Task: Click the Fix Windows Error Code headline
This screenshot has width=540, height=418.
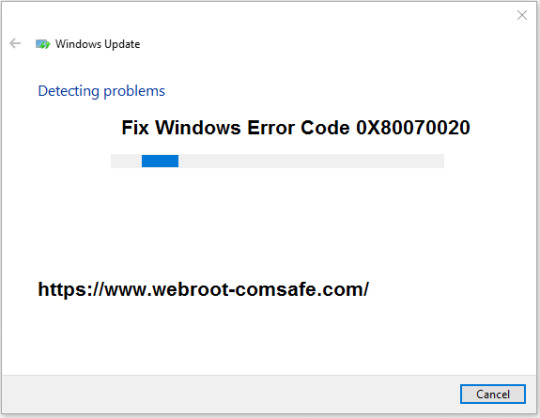Action: [295, 128]
